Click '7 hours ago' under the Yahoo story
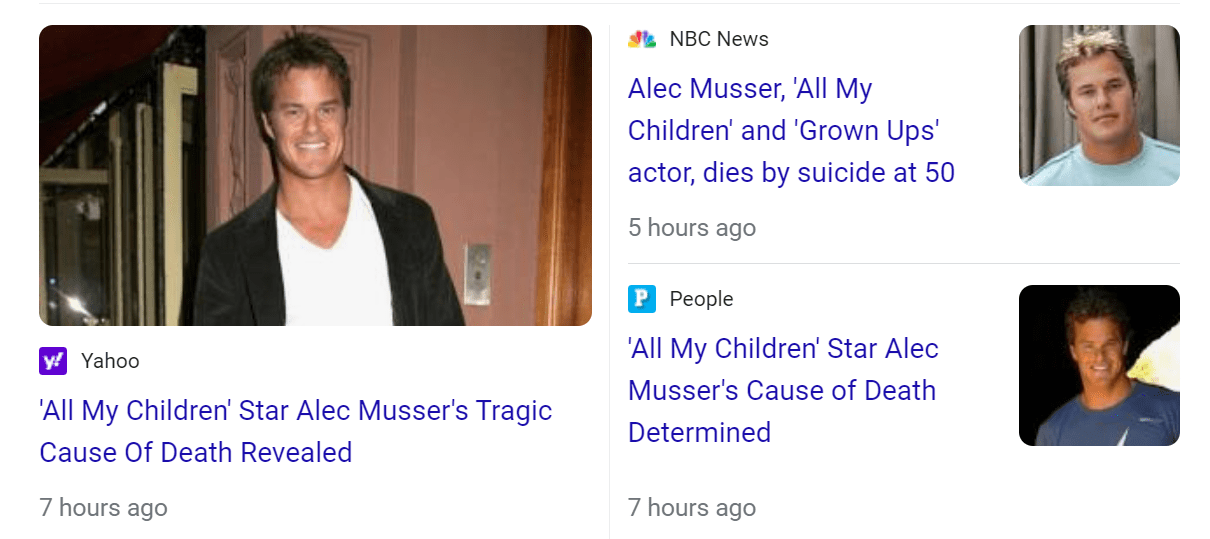The image size is (1210, 539). coord(103,507)
